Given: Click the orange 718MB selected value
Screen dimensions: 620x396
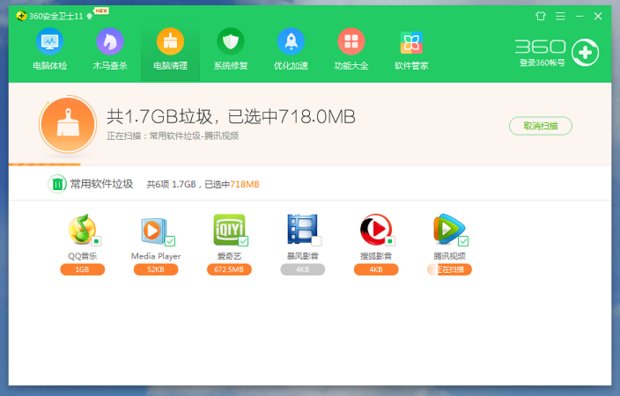Looking at the screenshot, I should click(x=244, y=184).
